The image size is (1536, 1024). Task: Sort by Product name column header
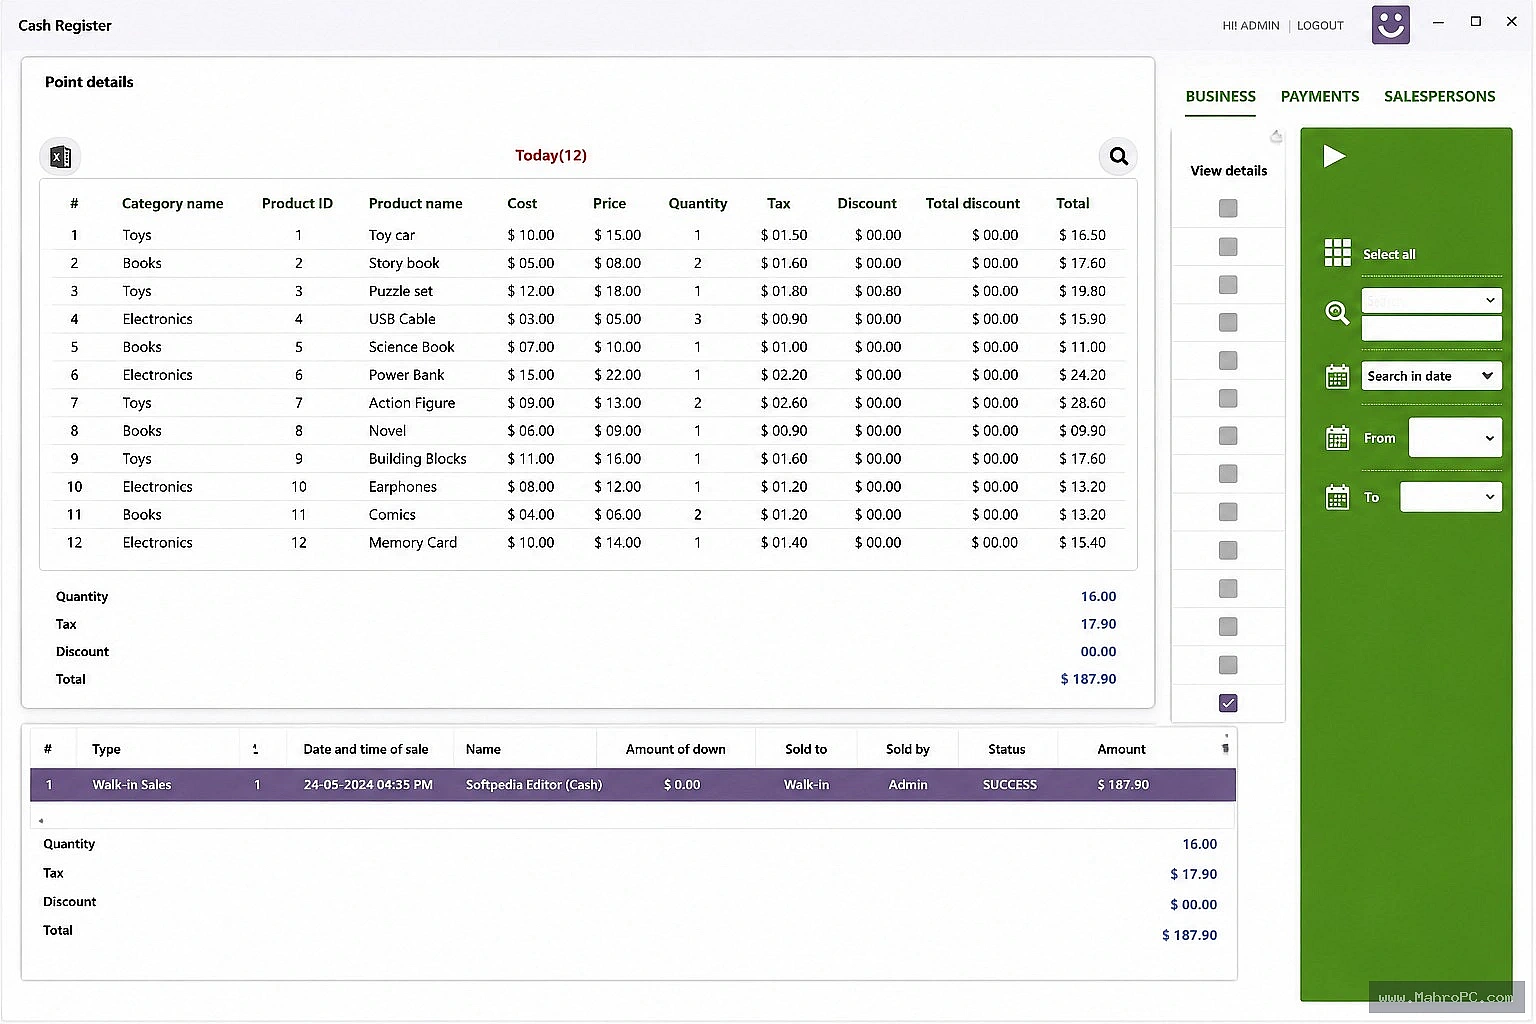[415, 203]
